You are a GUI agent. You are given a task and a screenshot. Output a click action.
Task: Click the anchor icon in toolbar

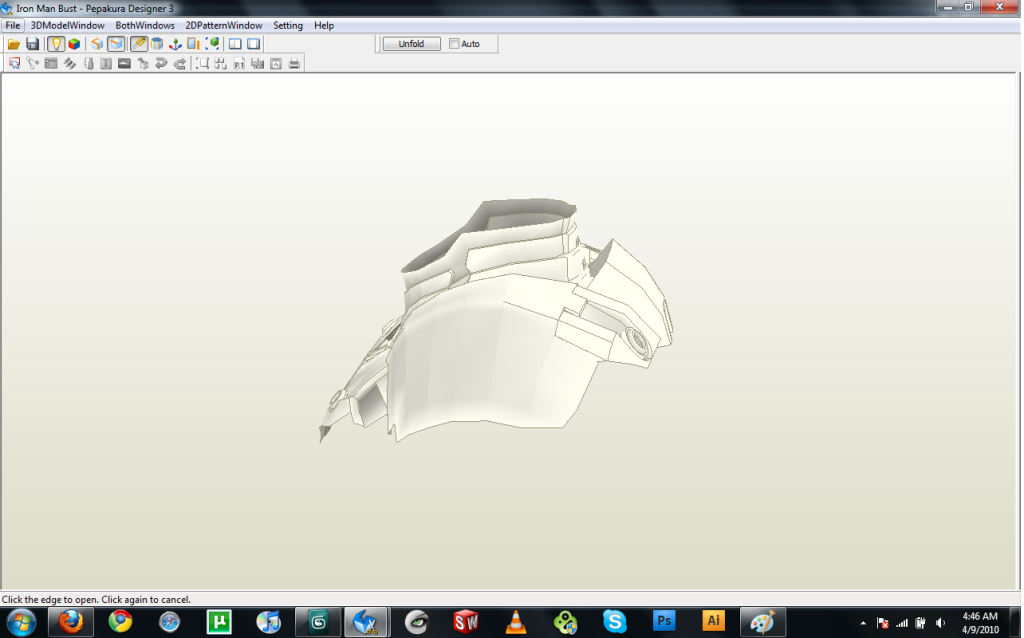175,44
